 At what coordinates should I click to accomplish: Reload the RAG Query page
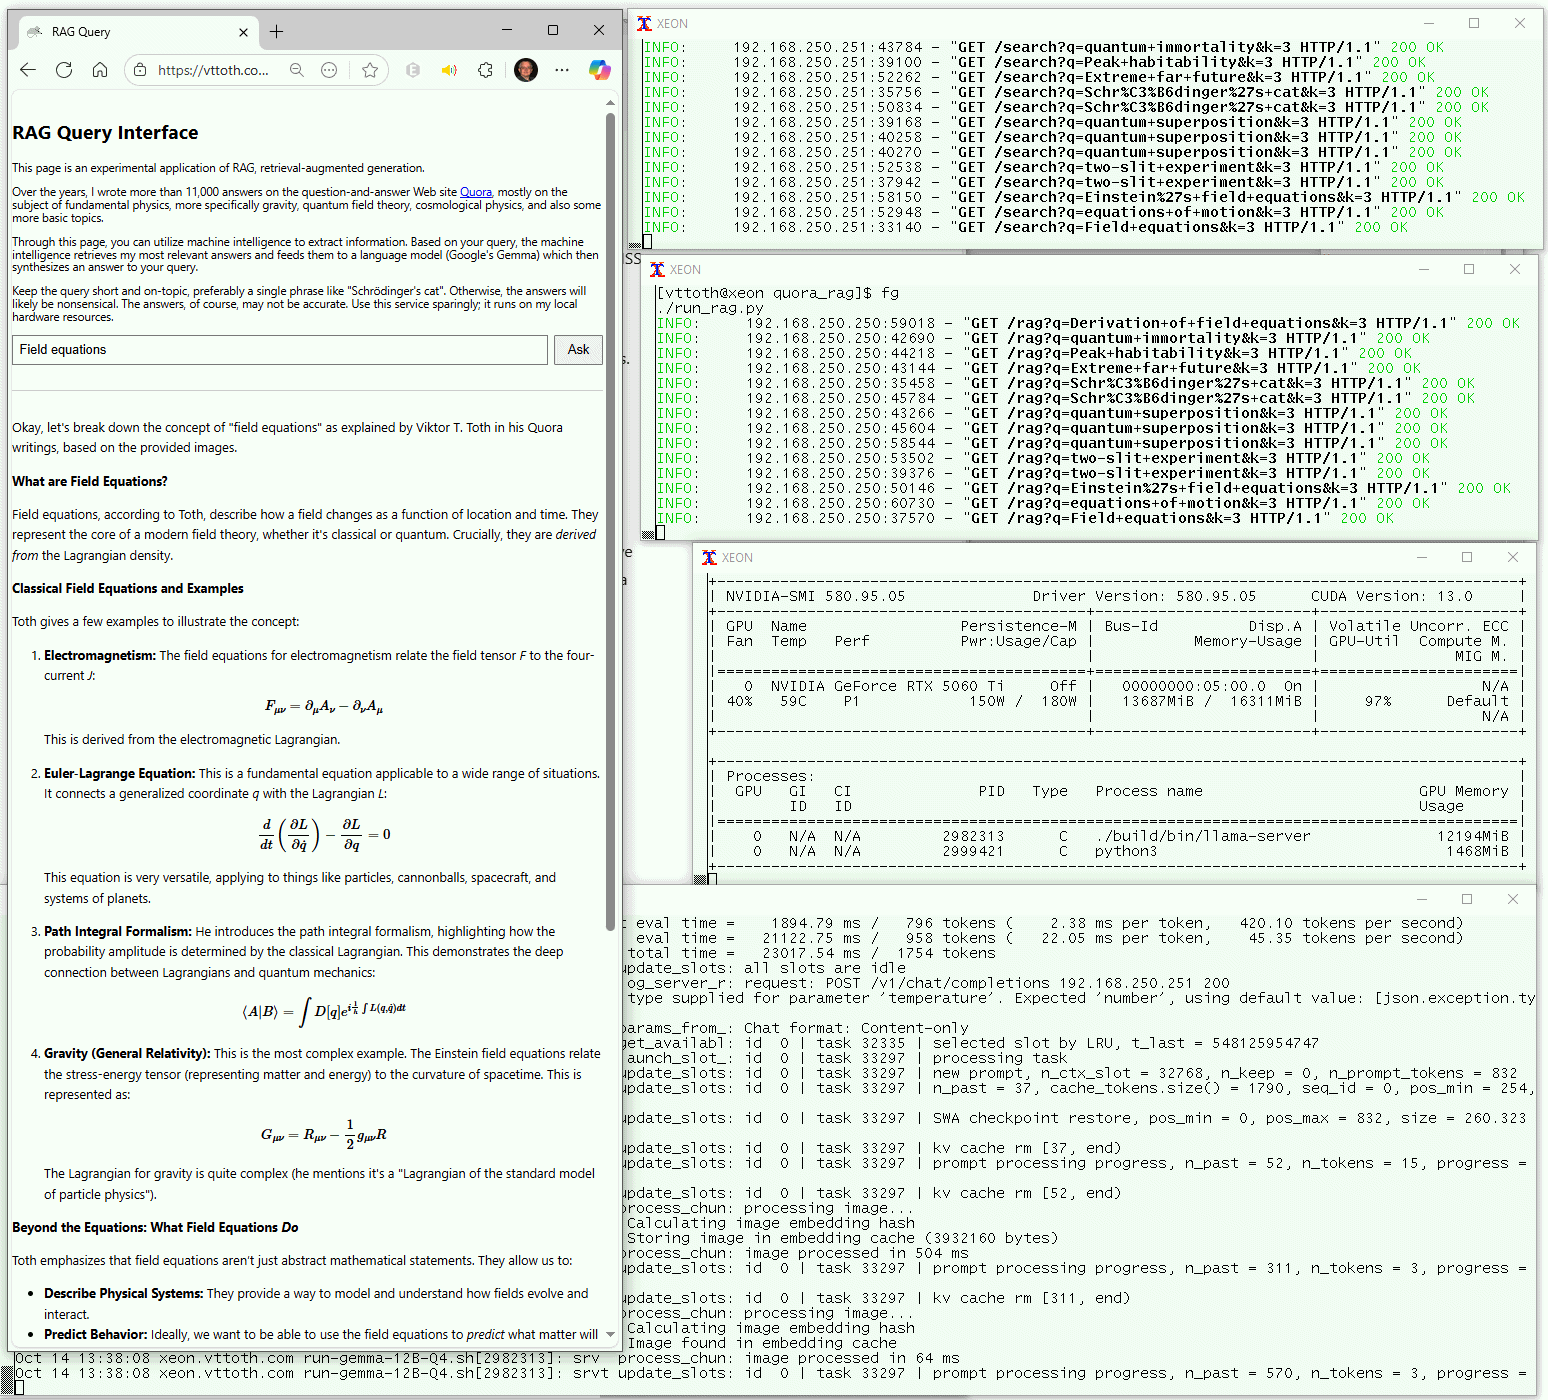click(x=64, y=70)
